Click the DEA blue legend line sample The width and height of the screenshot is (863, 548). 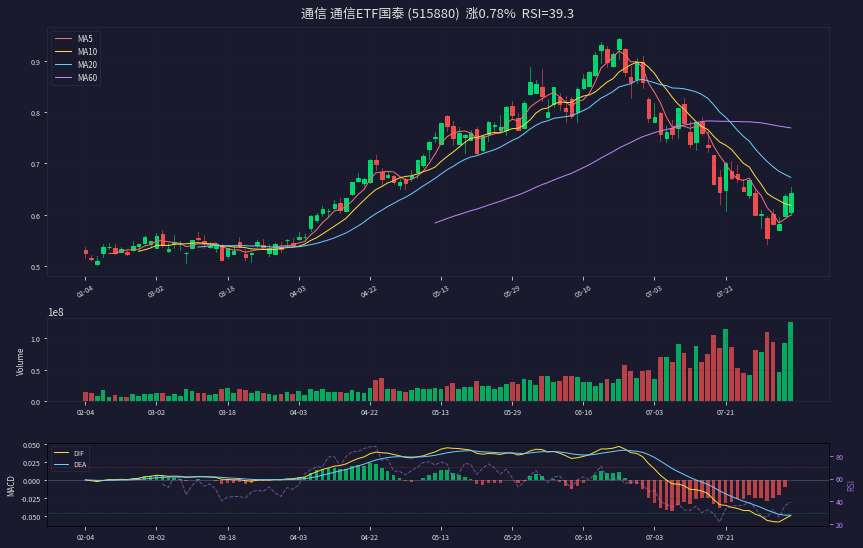pos(61,465)
